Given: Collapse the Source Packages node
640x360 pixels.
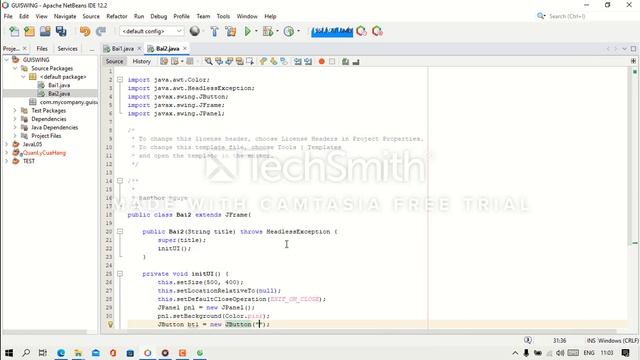Looking at the screenshot, I should click(x=15, y=68).
